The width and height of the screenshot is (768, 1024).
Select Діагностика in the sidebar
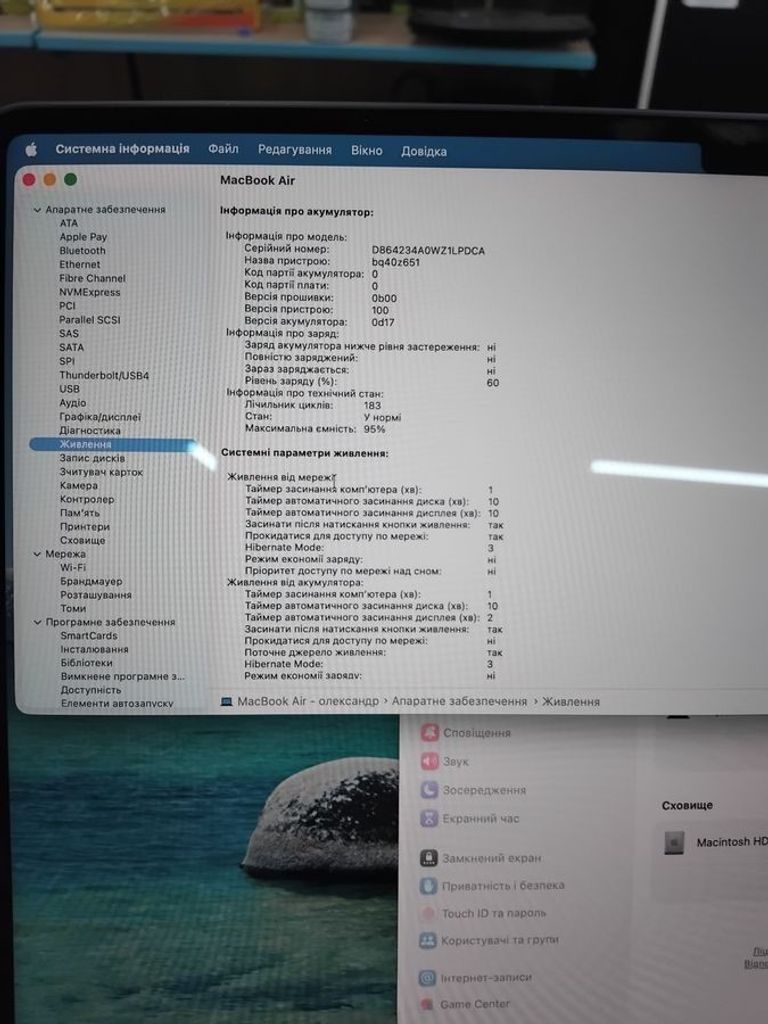[x=89, y=430]
